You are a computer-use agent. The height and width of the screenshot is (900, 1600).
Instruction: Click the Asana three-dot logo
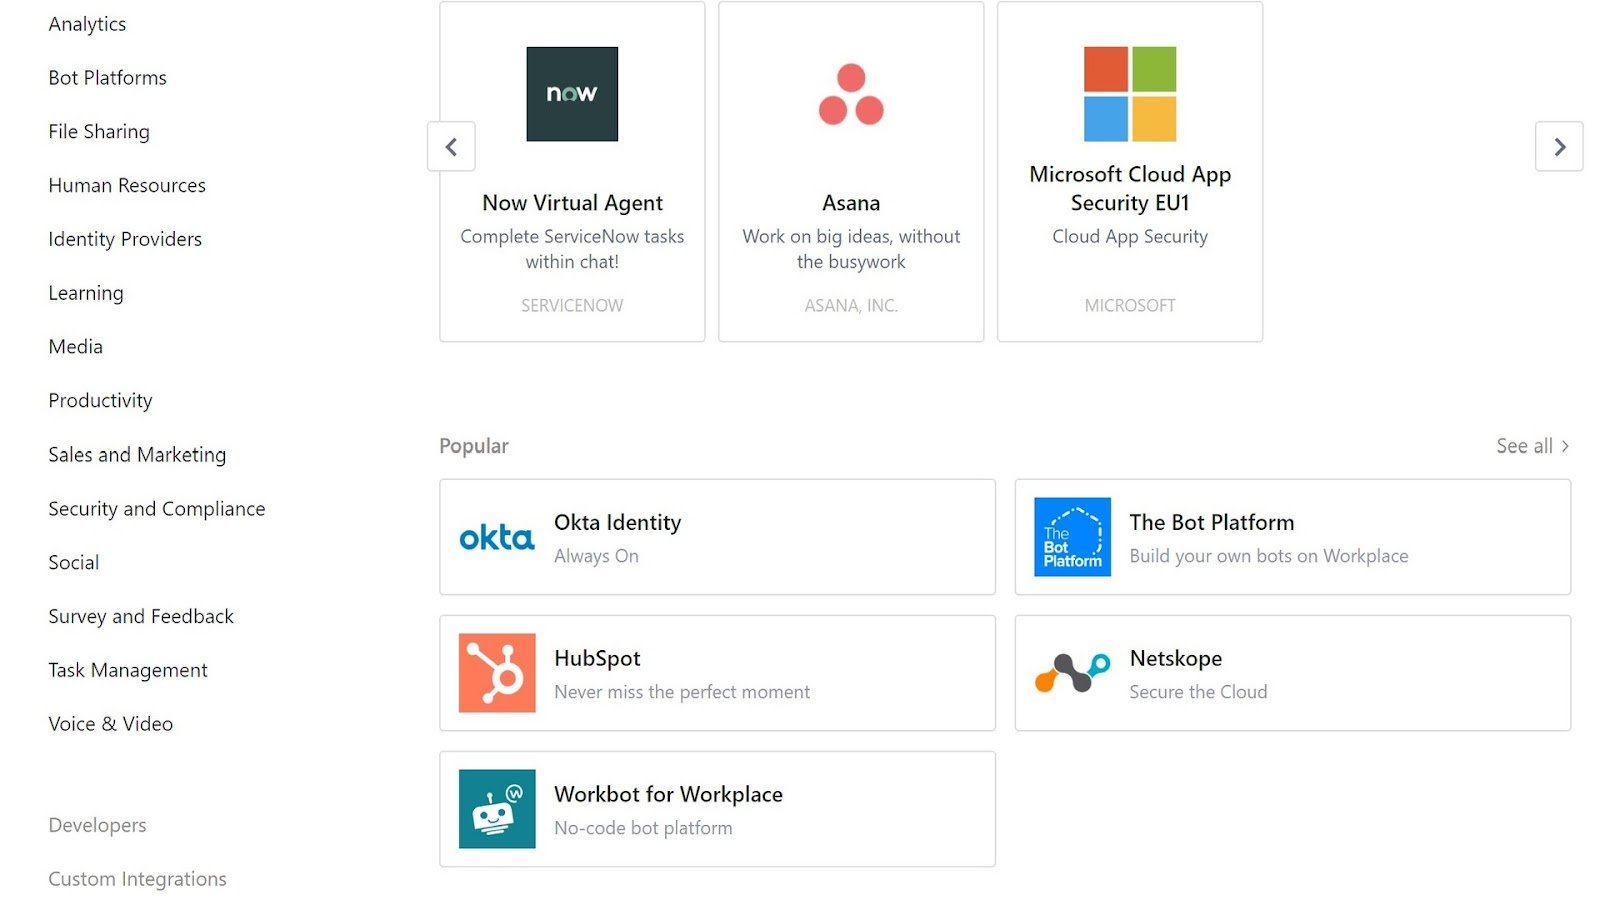coord(851,94)
